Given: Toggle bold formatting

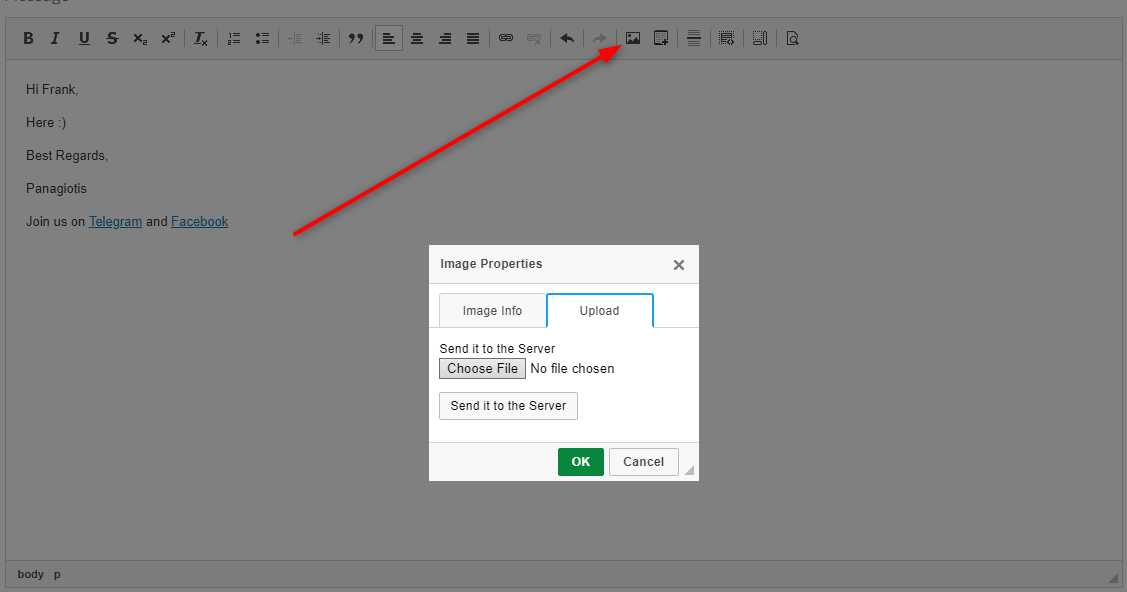Looking at the screenshot, I should 28,38.
